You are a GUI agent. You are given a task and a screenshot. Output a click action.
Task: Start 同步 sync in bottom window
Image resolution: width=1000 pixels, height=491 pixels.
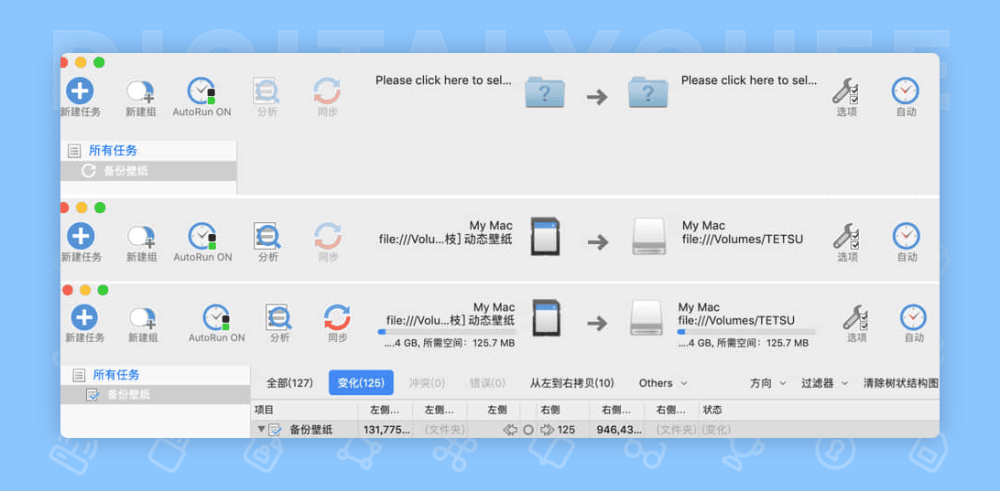click(337, 317)
